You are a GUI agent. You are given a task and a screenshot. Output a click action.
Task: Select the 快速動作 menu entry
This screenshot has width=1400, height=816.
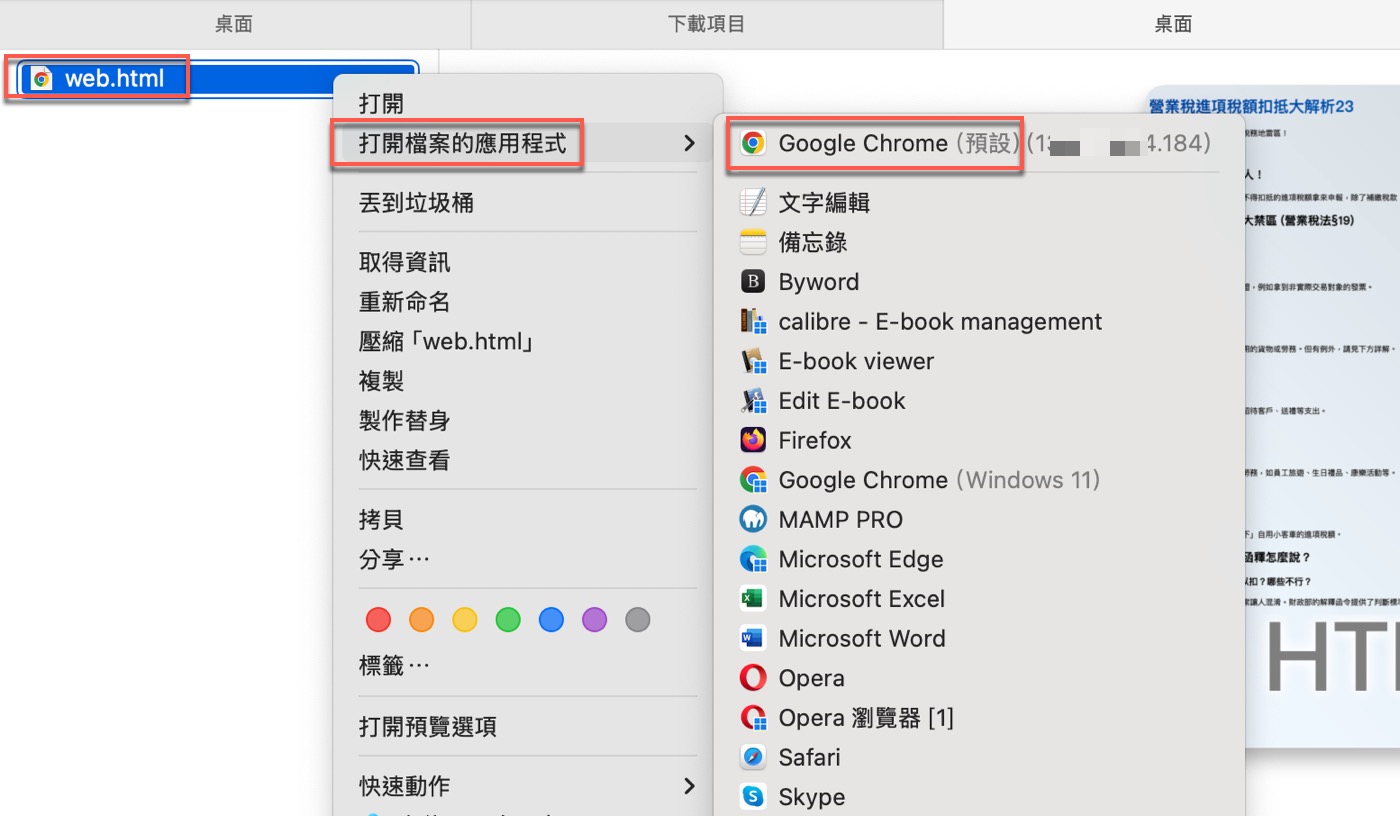pyautogui.click(x=404, y=785)
